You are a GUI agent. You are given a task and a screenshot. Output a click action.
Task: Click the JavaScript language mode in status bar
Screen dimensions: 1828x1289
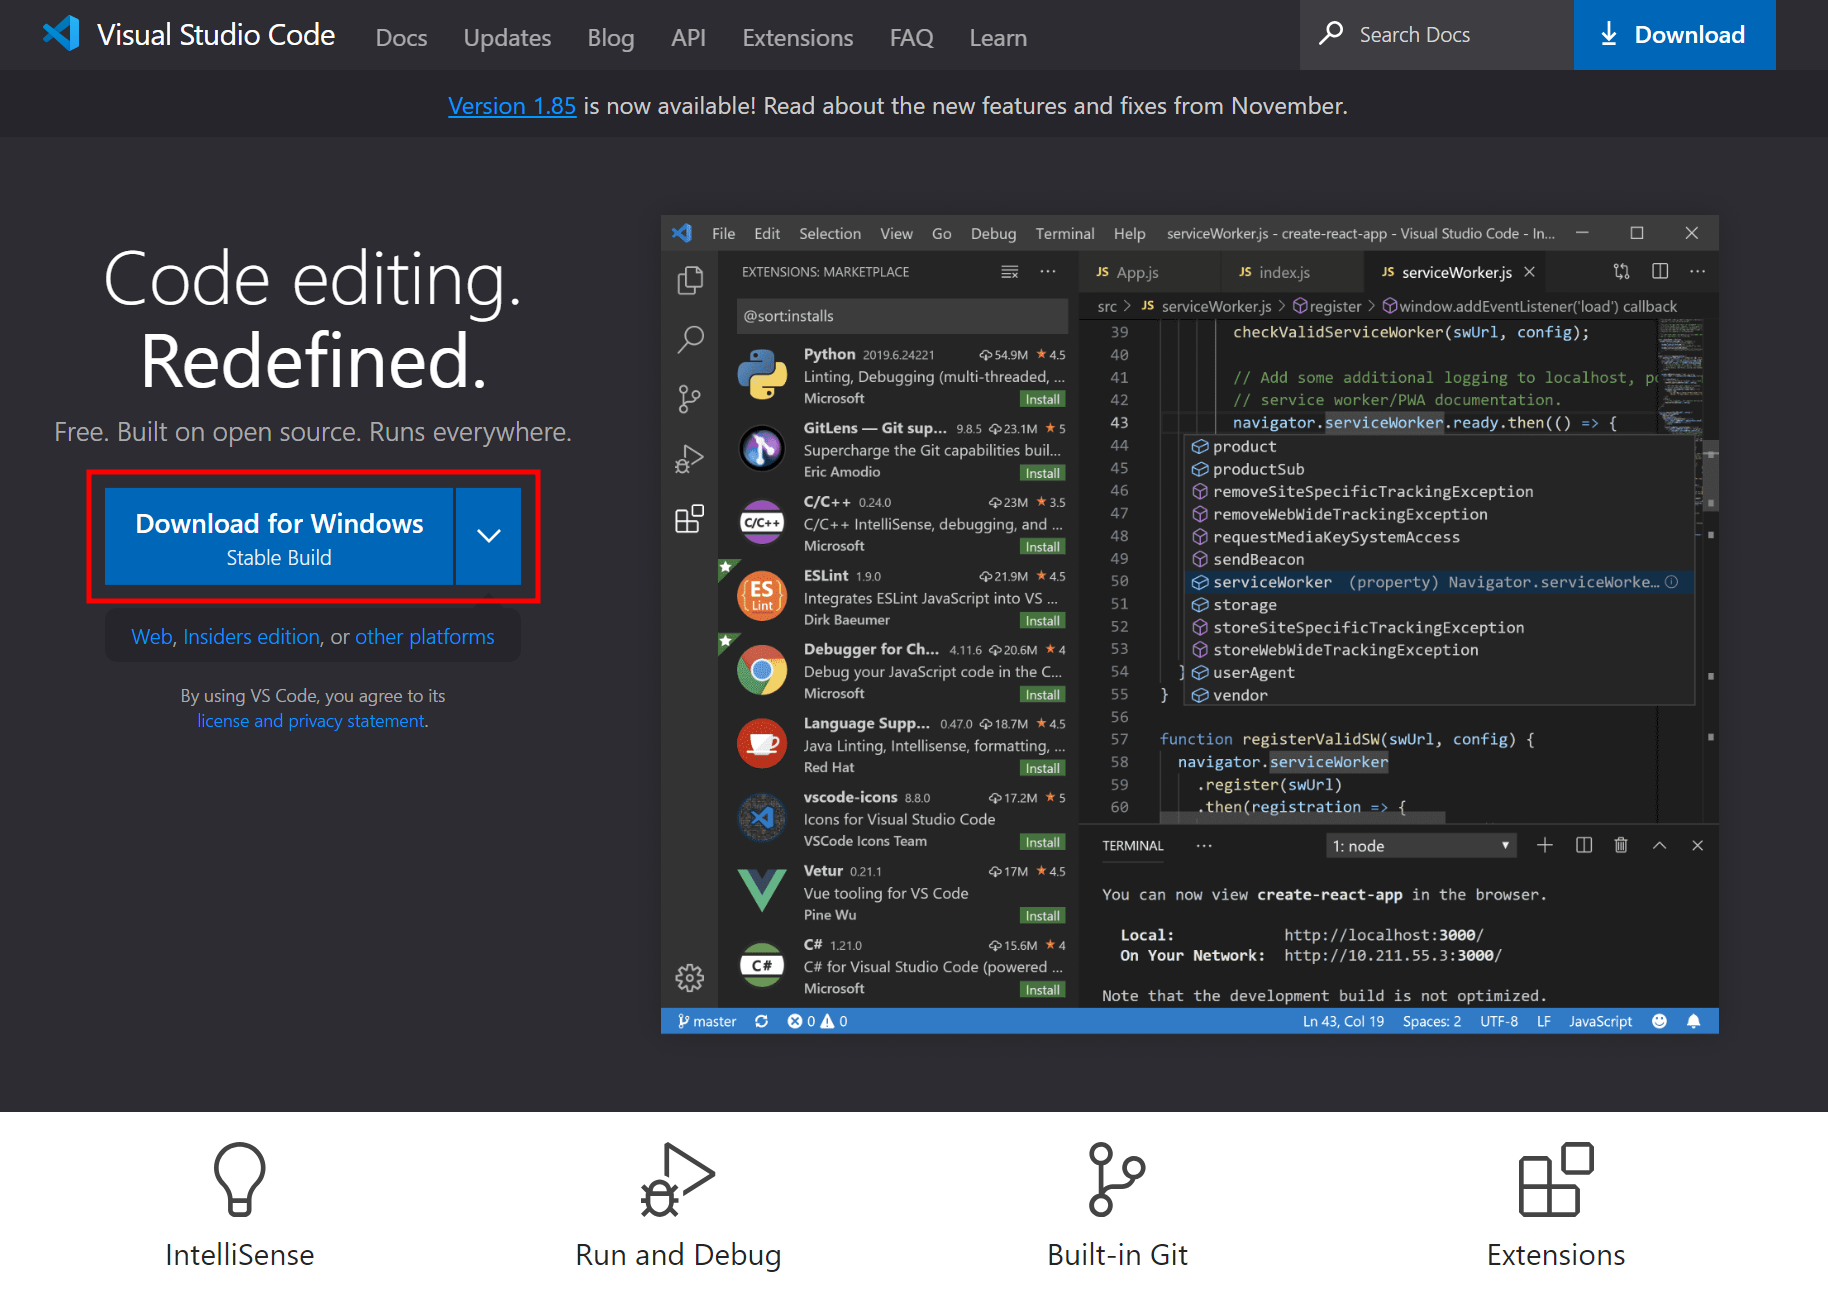[1600, 1021]
